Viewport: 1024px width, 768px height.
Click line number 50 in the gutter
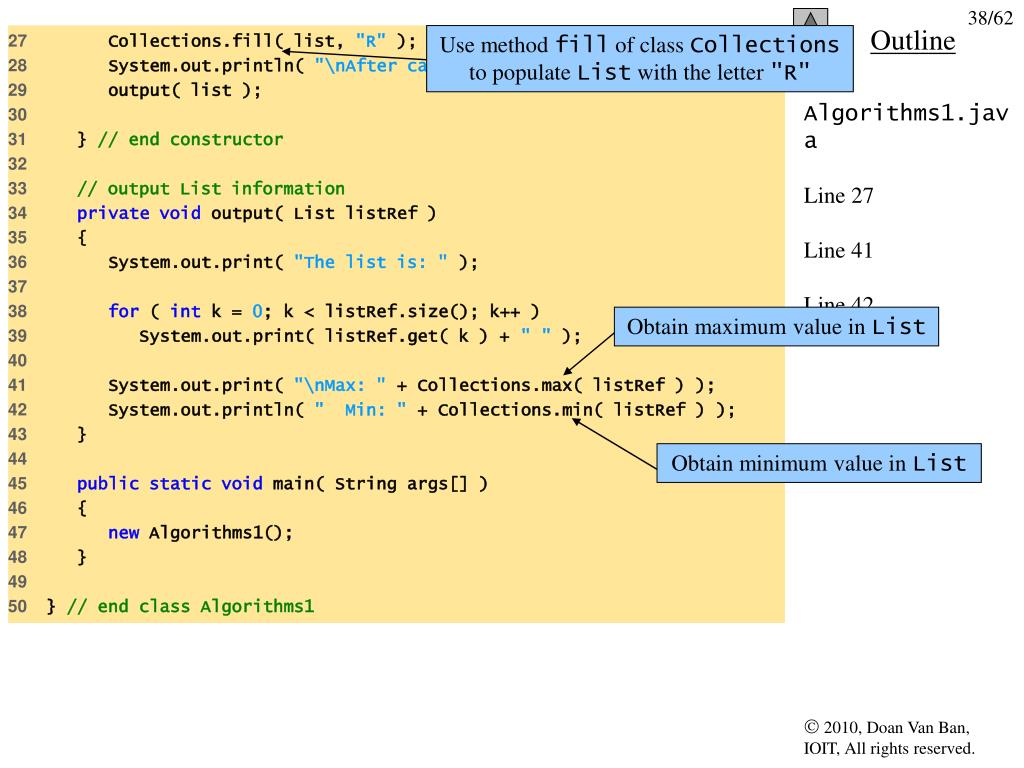coord(18,606)
